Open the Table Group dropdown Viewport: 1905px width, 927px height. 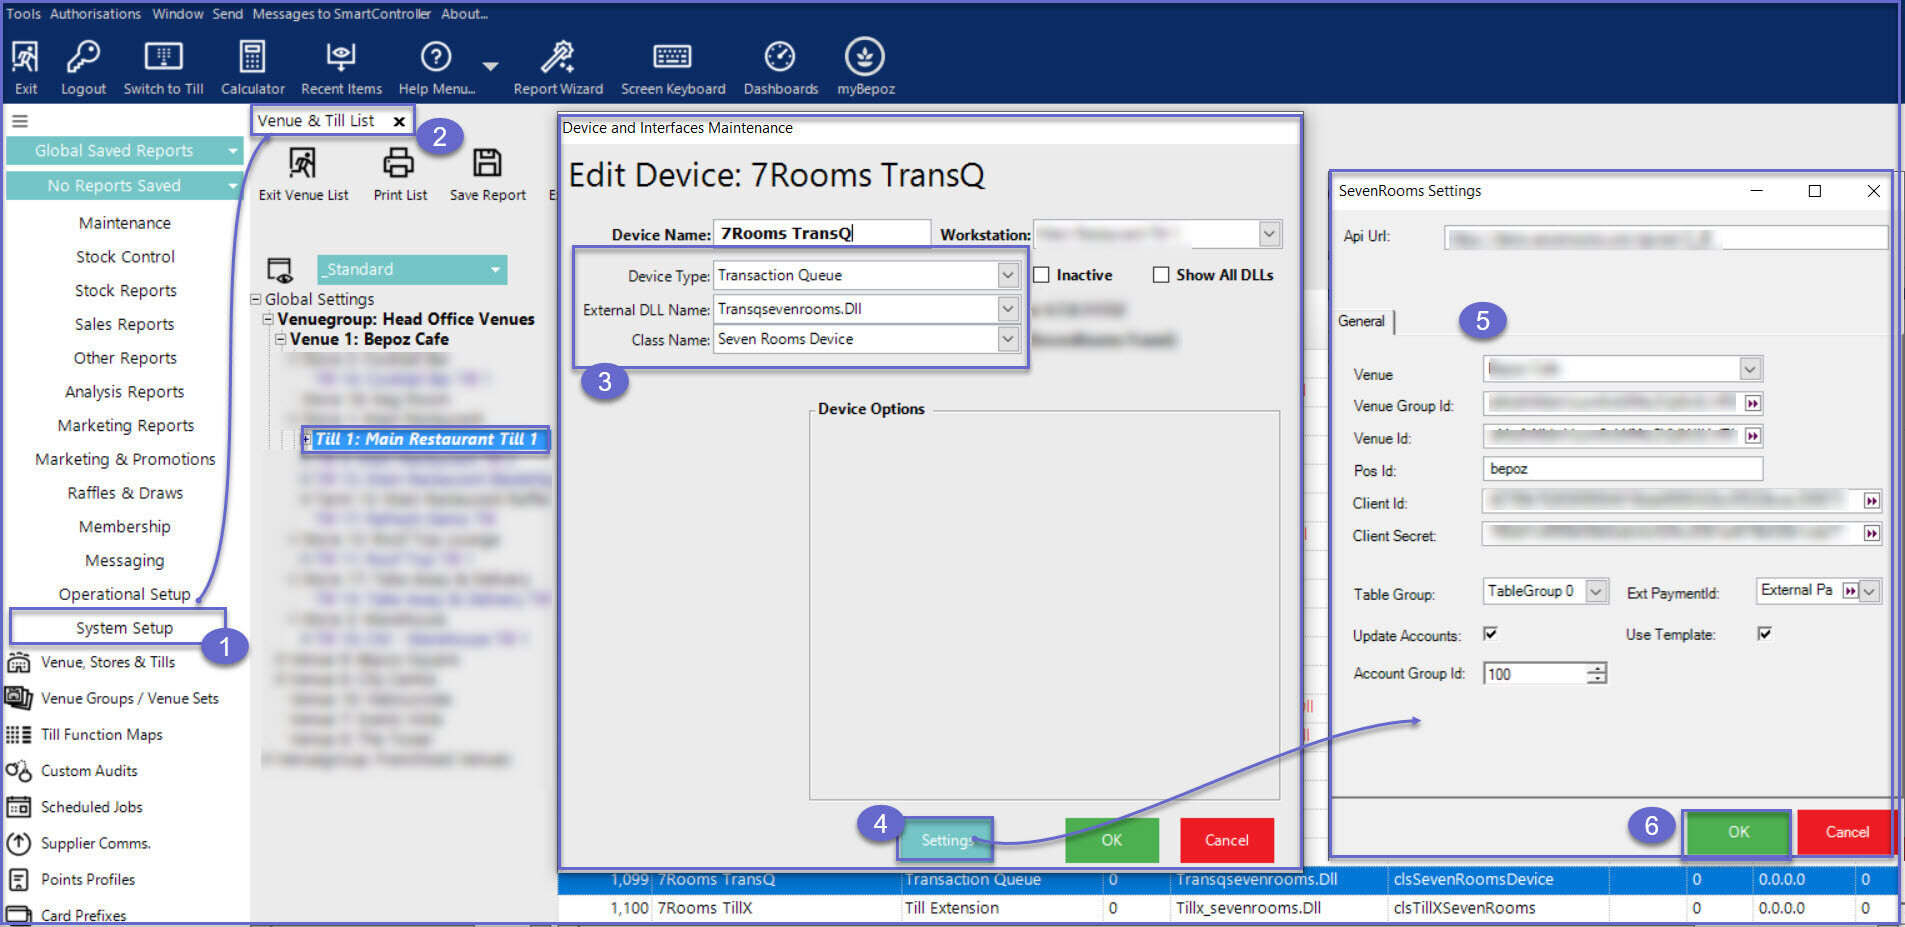pyautogui.click(x=1596, y=592)
